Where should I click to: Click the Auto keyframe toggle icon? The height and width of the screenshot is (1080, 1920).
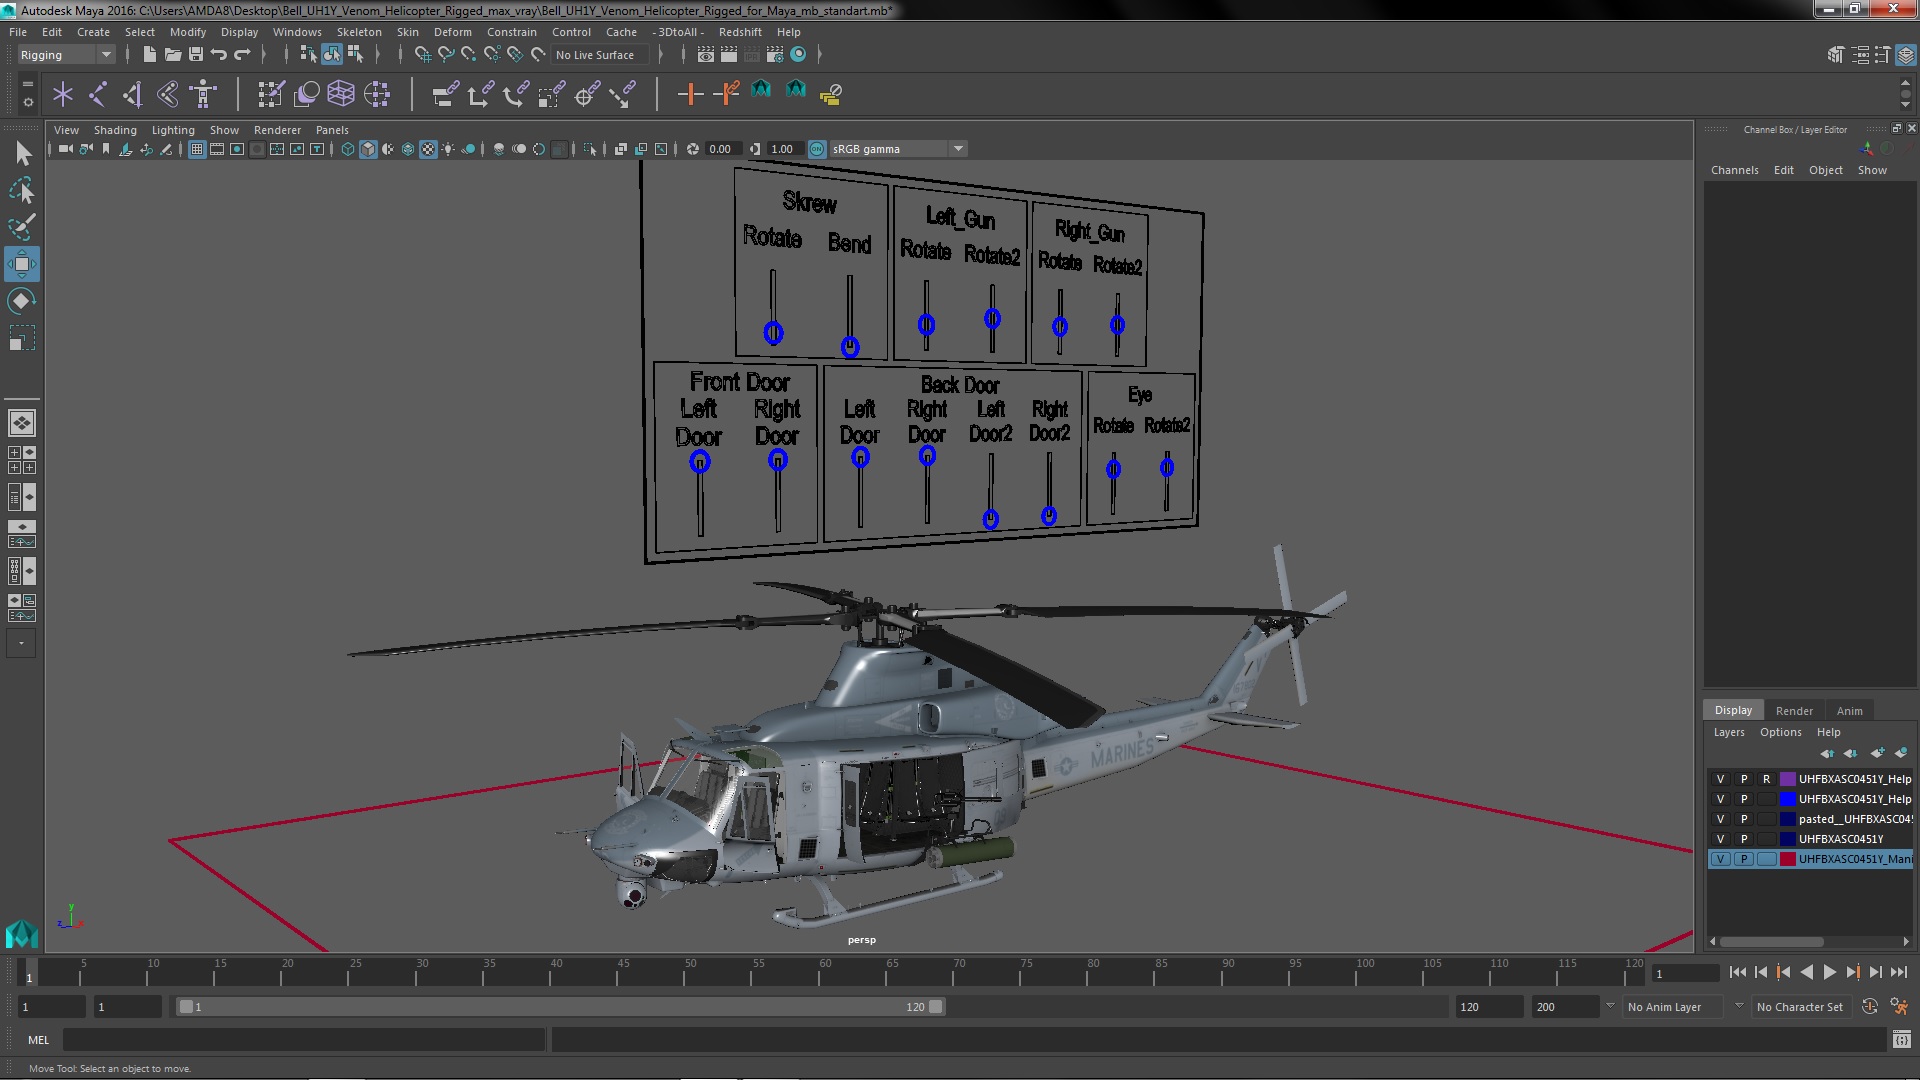click(1869, 1007)
